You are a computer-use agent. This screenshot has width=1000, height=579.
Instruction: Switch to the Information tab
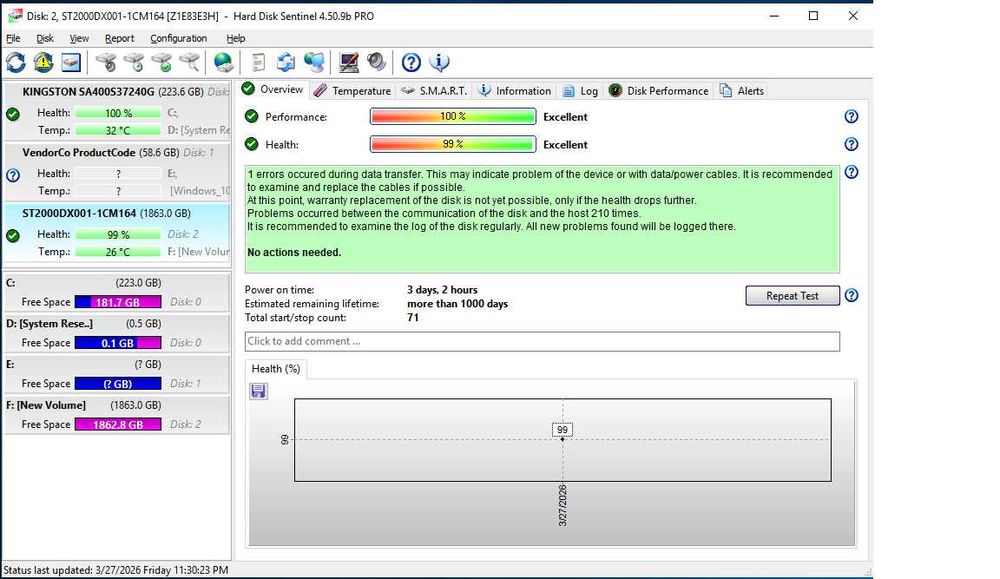[x=515, y=91]
